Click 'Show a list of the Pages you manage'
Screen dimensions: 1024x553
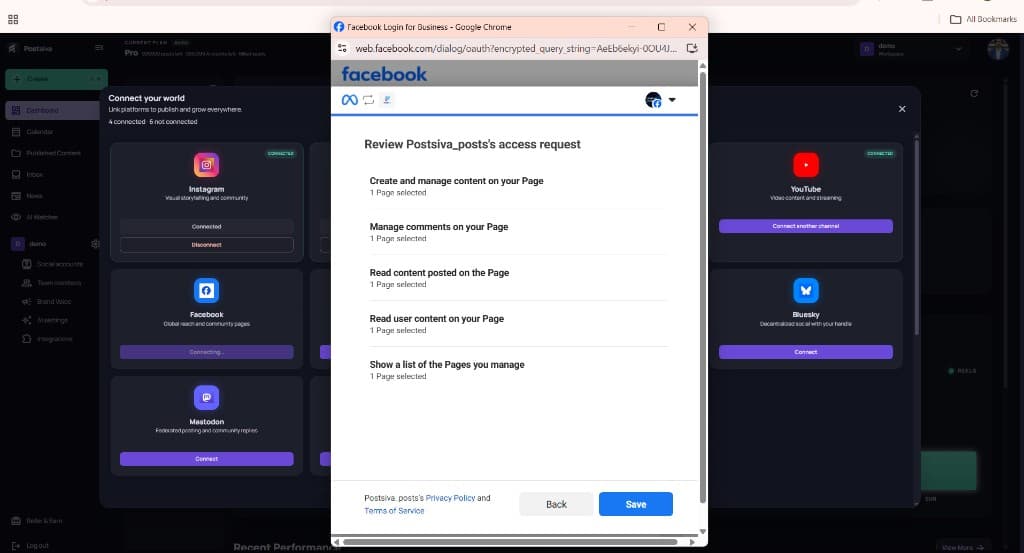coord(447,364)
